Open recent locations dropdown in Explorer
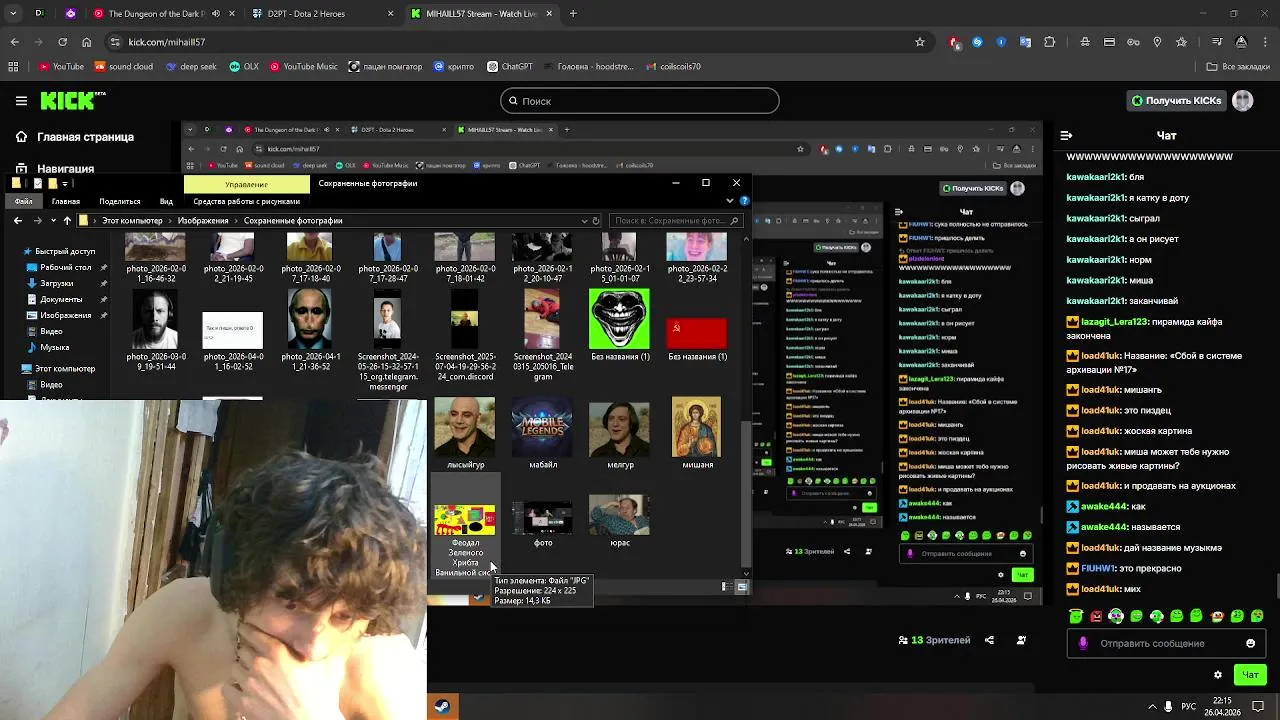Screen dimensions: 1280x720 pyautogui.click(x=52, y=220)
